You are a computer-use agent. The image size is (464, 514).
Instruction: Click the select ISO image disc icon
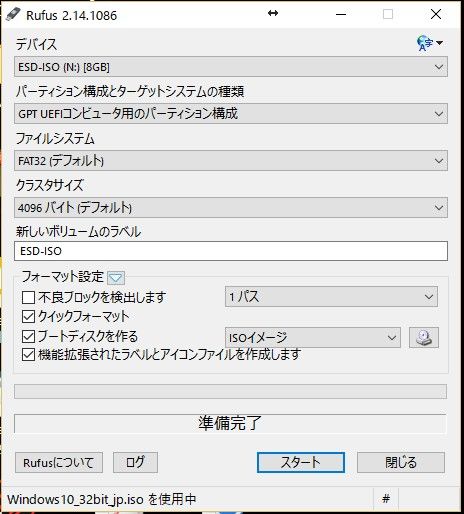click(424, 337)
